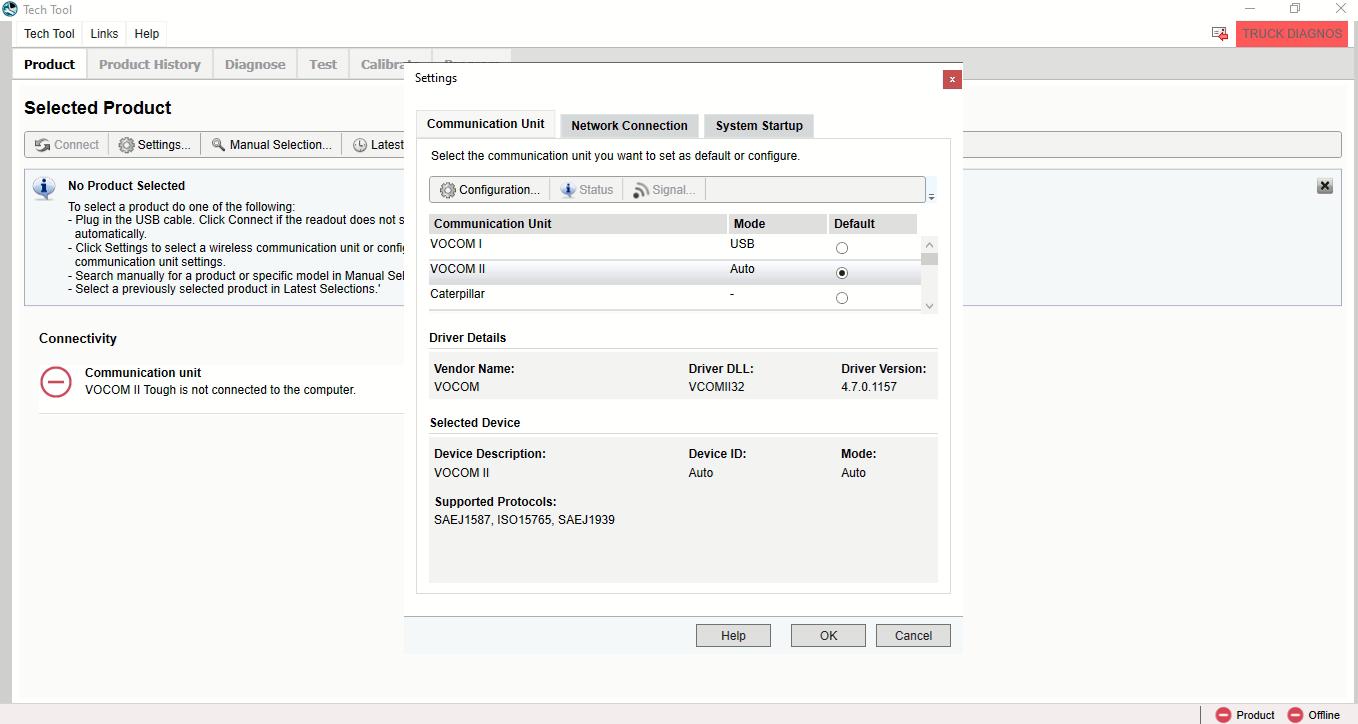Image resolution: width=1358 pixels, height=724 pixels.
Task: Open the Tech Tool menu
Action: click(x=49, y=34)
